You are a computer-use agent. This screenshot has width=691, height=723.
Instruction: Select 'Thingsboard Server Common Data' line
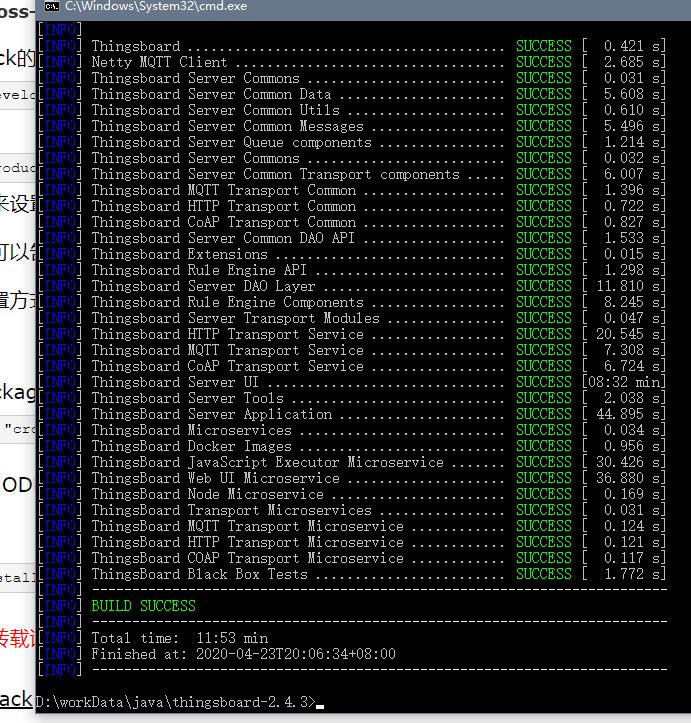pos(352,94)
